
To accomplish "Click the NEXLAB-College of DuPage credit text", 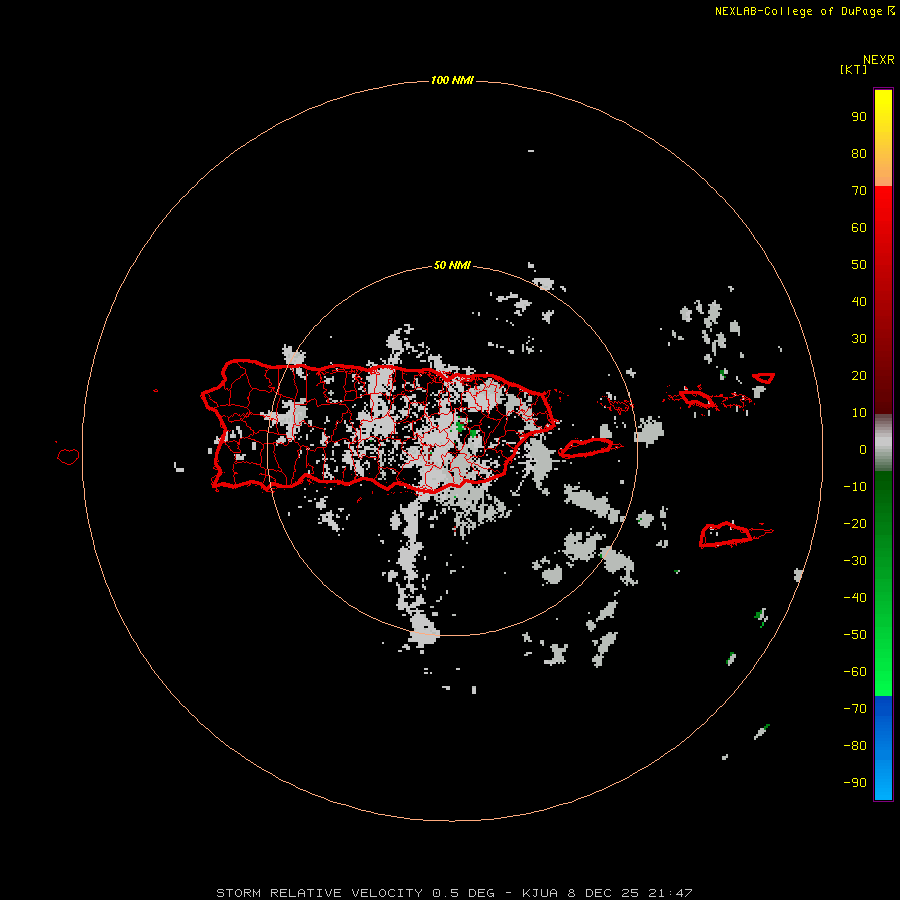I will (x=804, y=11).
